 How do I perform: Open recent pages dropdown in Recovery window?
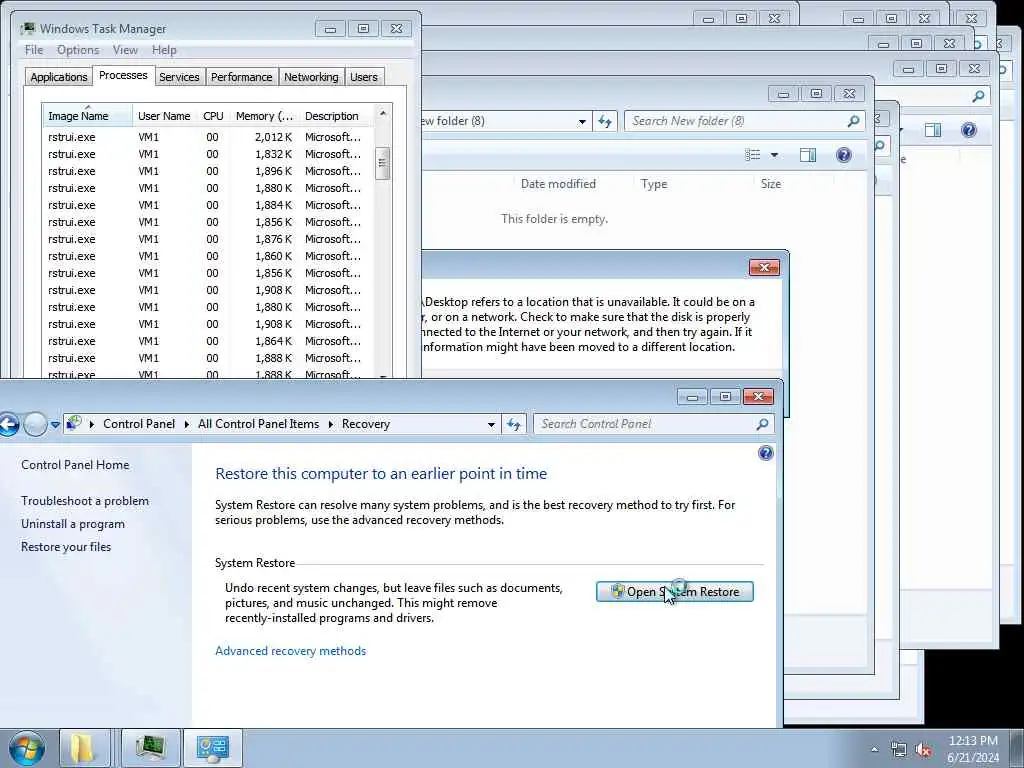[56, 424]
